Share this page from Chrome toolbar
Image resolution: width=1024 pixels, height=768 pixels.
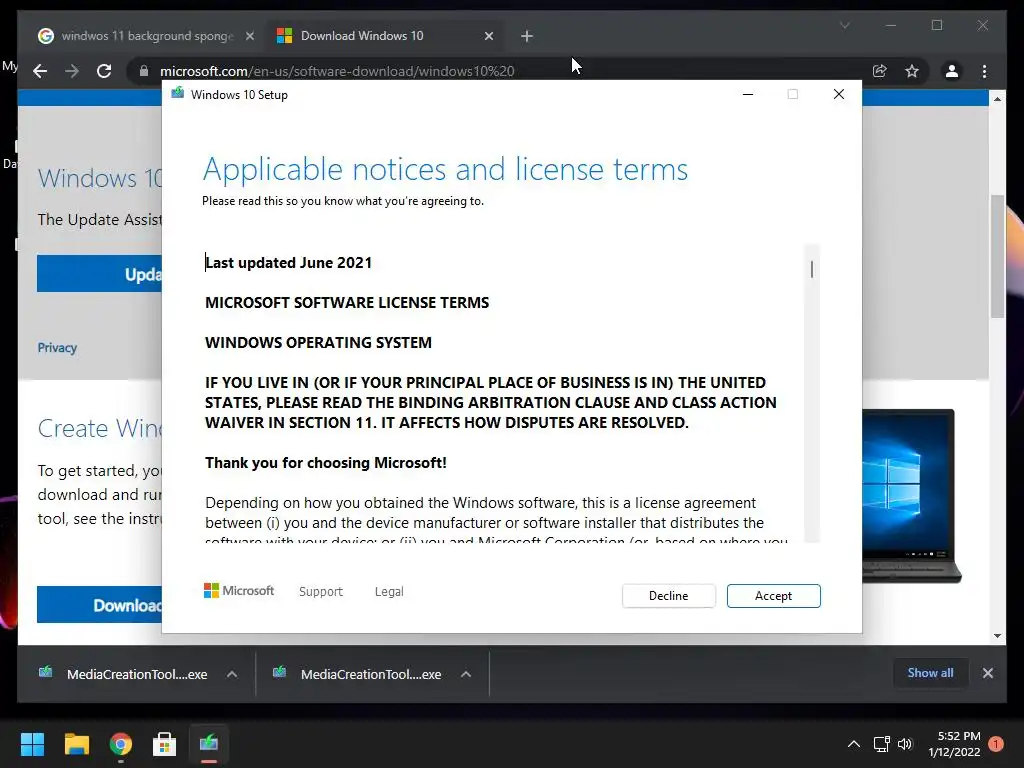(880, 71)
